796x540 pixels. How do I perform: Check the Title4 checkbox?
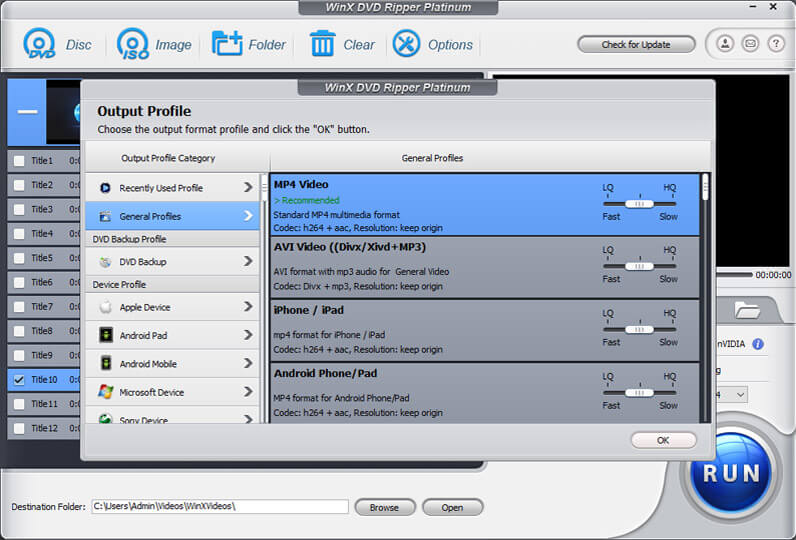tap(19, 234)
